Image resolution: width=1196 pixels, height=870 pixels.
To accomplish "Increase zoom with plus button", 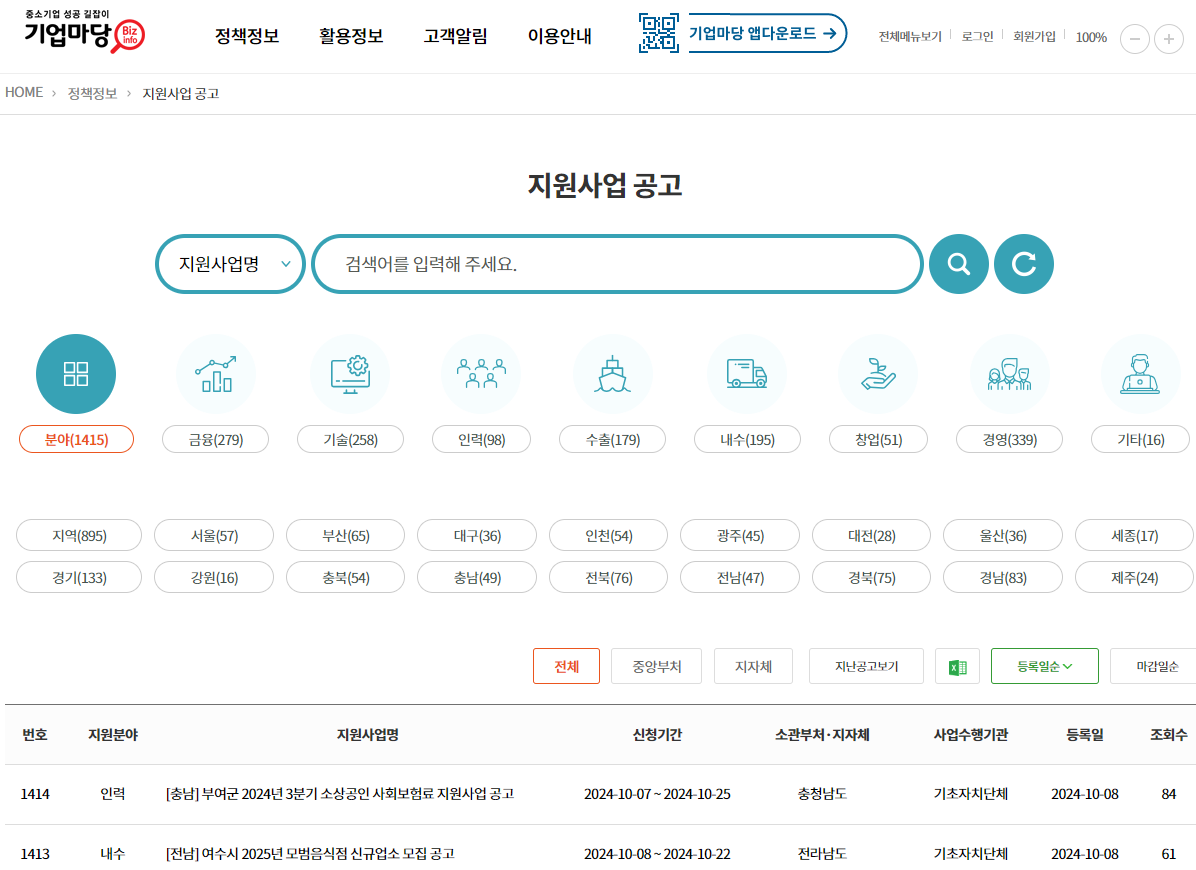I will tap(1169, 38).
